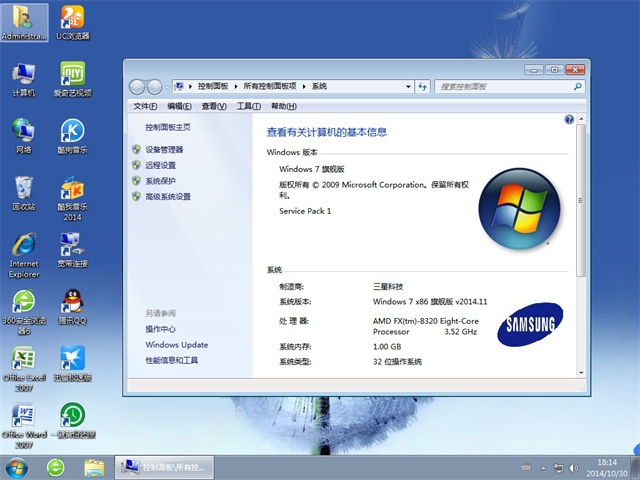Click the back navigation arrow button
640x480 pixels.
tap(138, 86)
